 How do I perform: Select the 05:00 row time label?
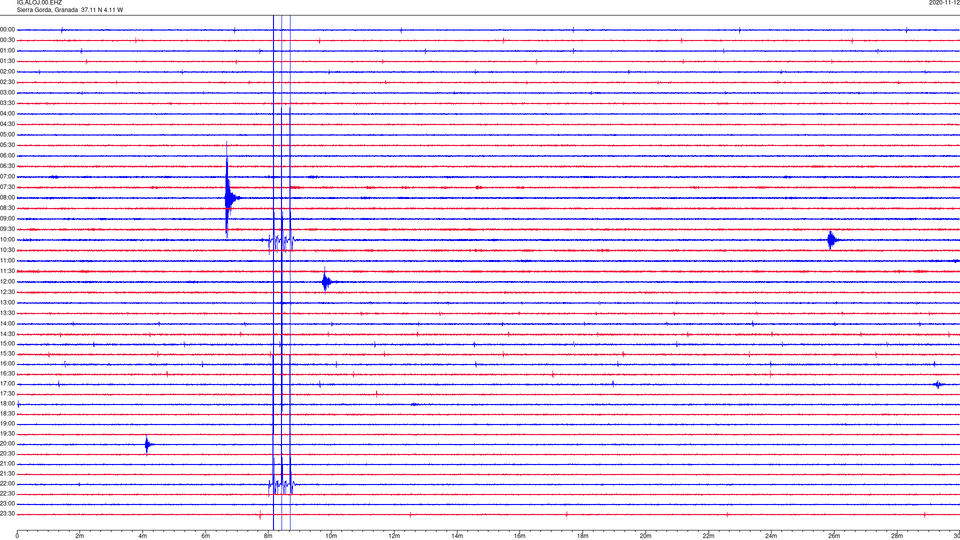tap(7, 135)
